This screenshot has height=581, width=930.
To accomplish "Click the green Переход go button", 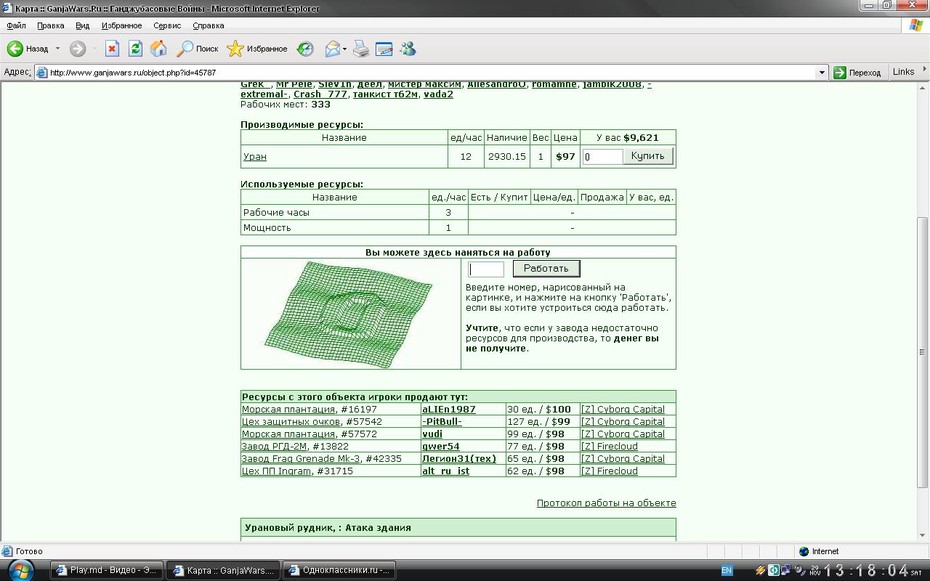I will (x=857, y=72).
